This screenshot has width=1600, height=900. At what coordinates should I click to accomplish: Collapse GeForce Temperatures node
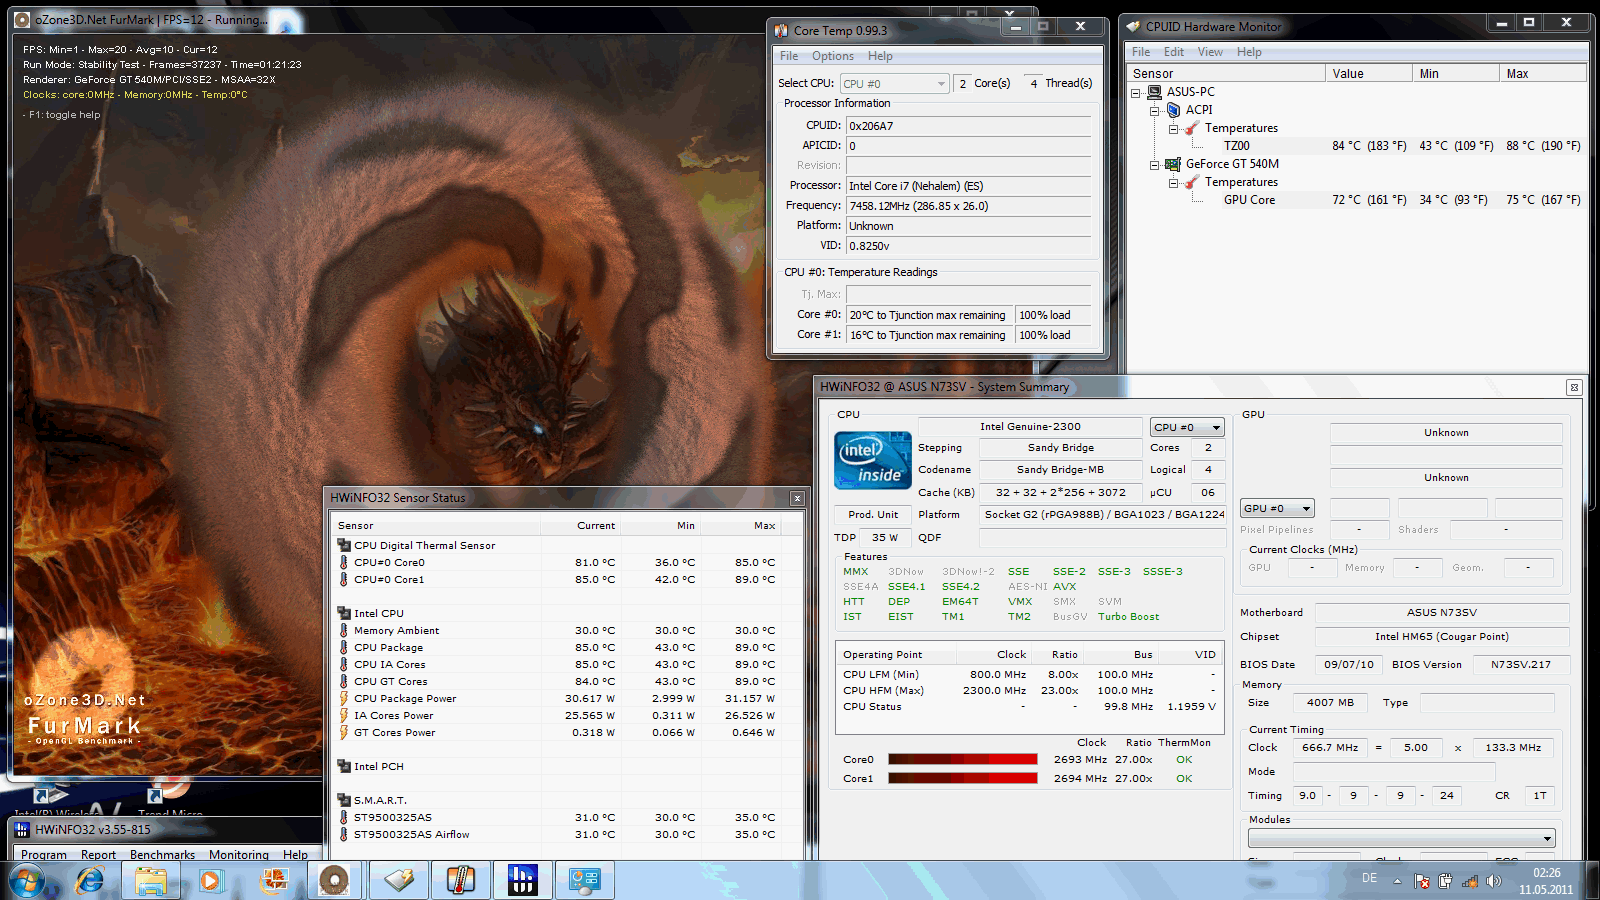click(1173, 183)
